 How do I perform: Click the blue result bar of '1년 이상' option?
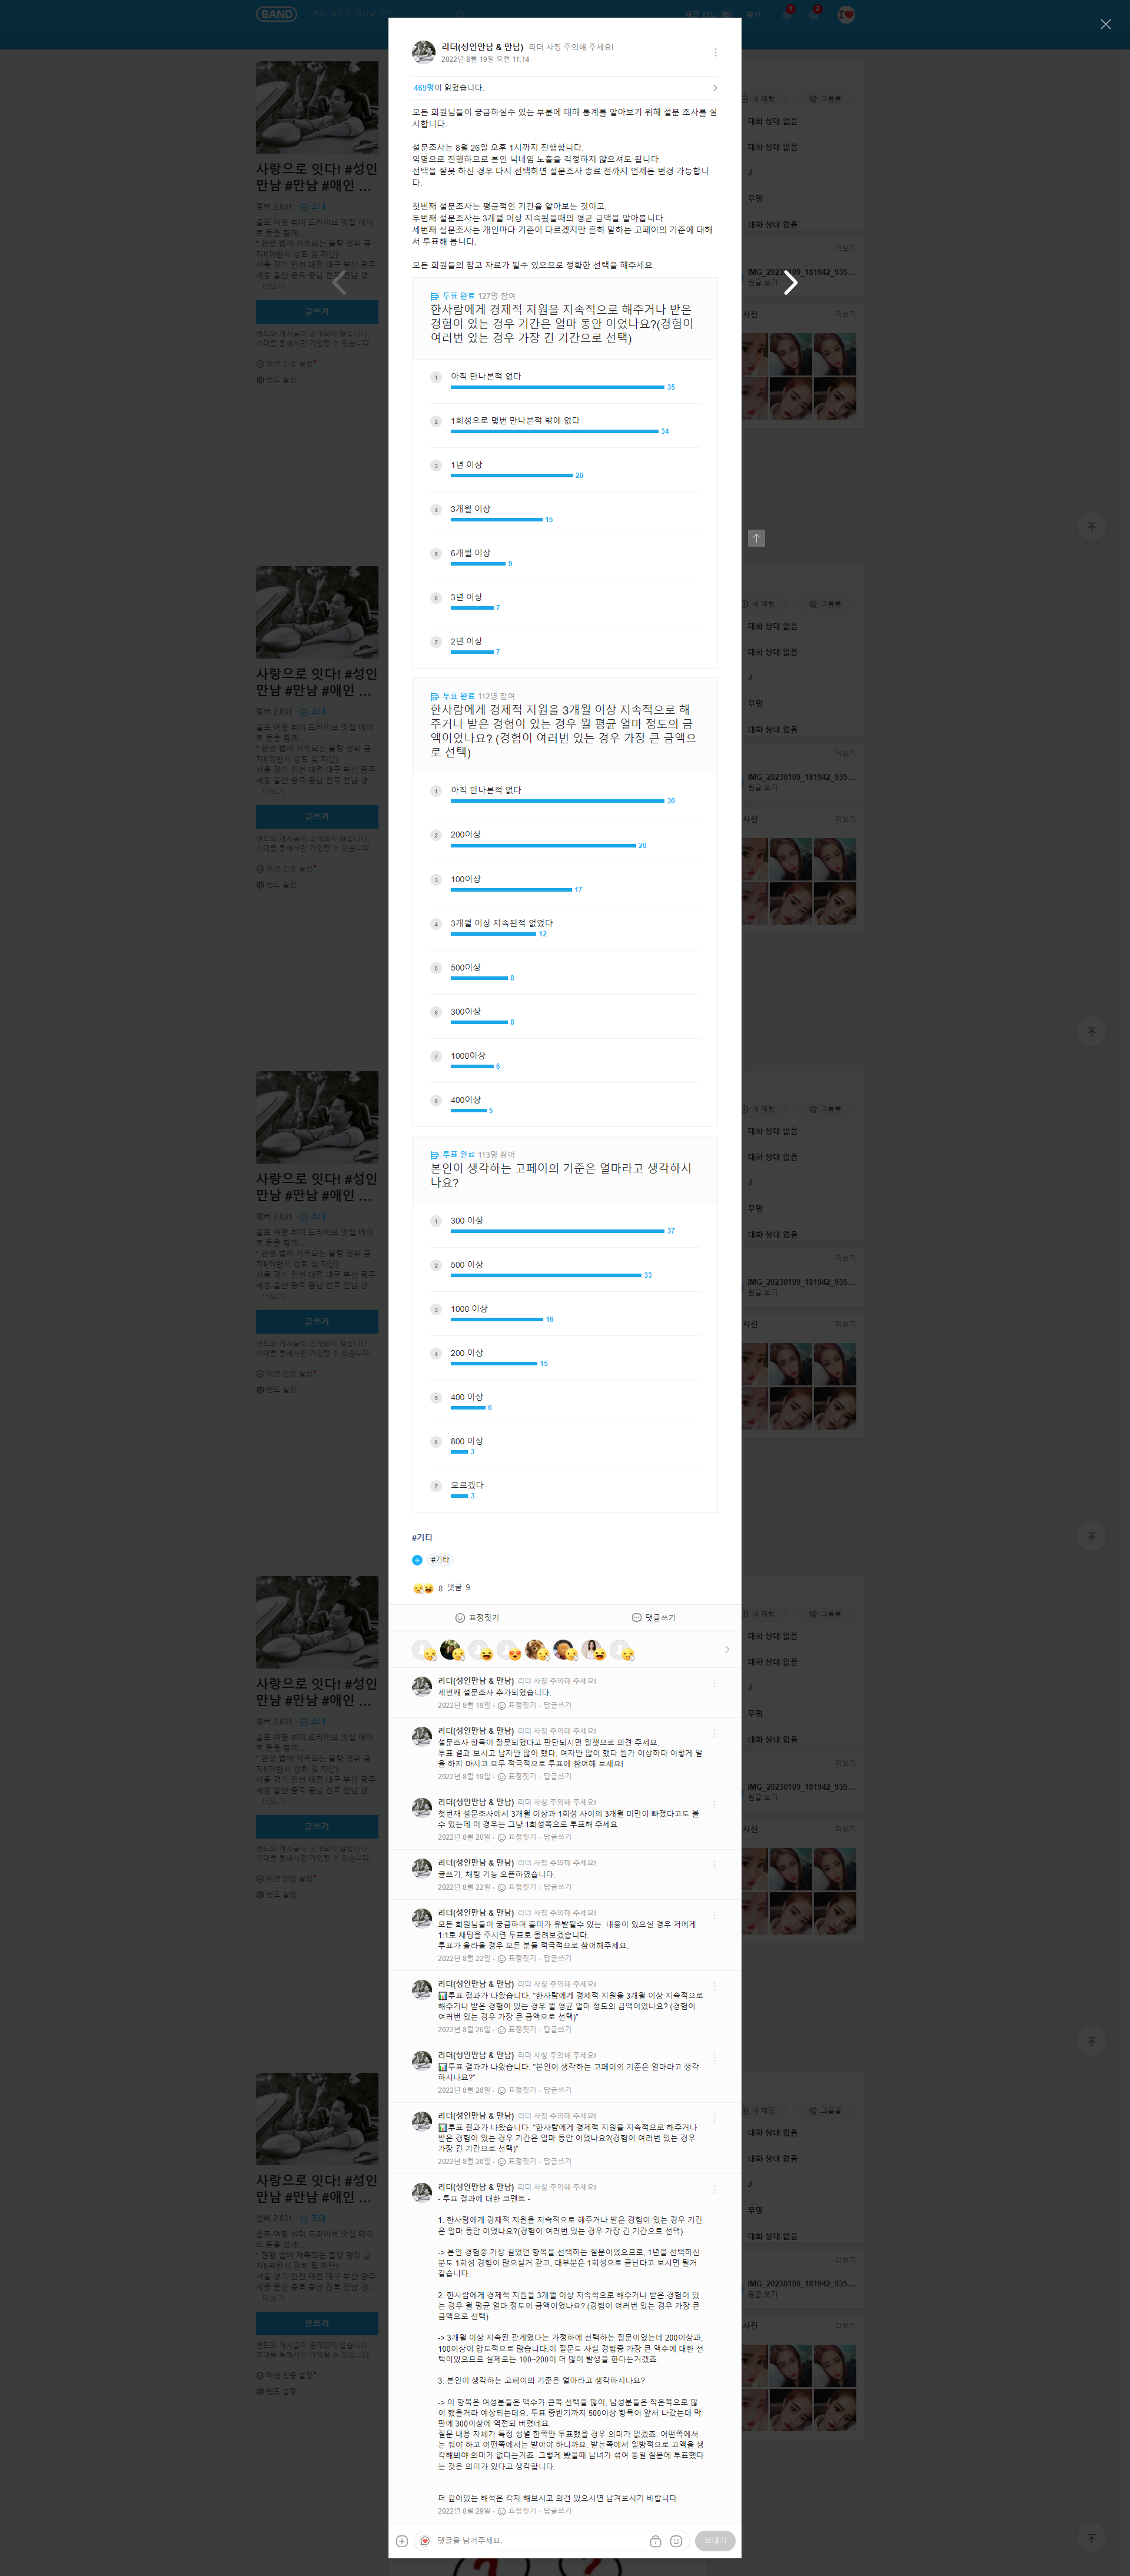pyautogui.click(x=511, y=475)
